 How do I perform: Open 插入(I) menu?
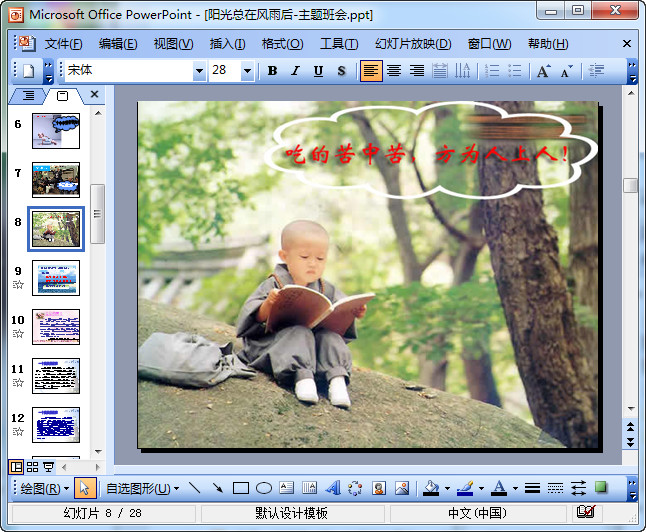227,44
